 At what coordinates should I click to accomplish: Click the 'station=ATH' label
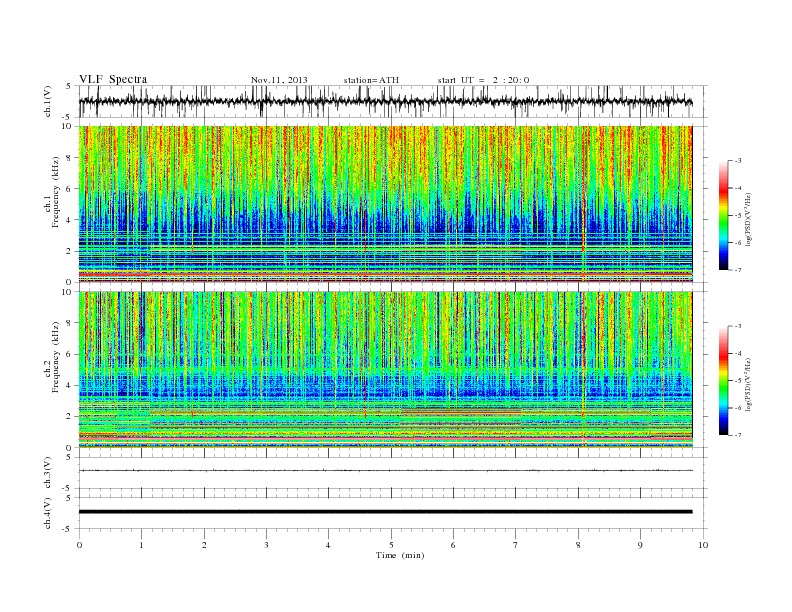(371, 80)
